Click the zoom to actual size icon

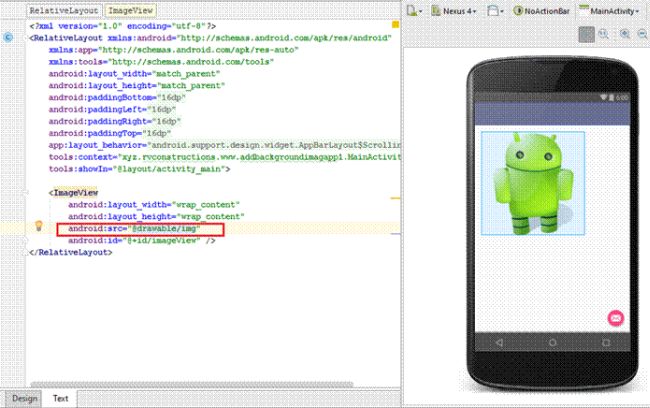[604, 35]
